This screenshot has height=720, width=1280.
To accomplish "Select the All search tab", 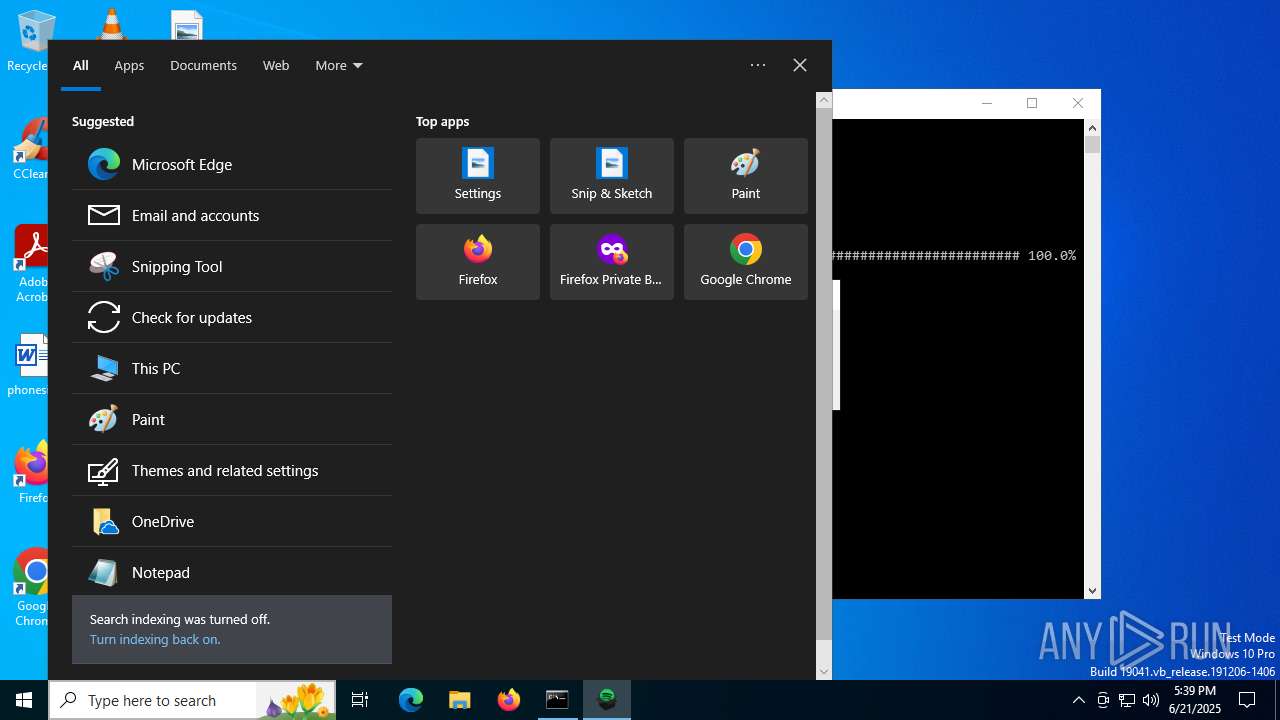I will point(81,65).
